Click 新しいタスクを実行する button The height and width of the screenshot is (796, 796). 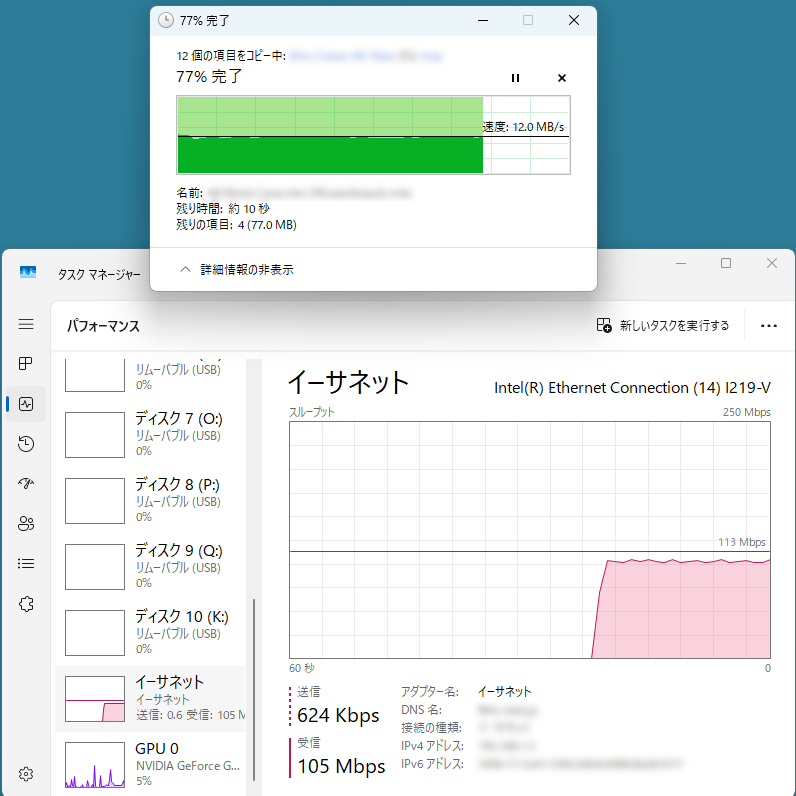[x=663, y=325]
